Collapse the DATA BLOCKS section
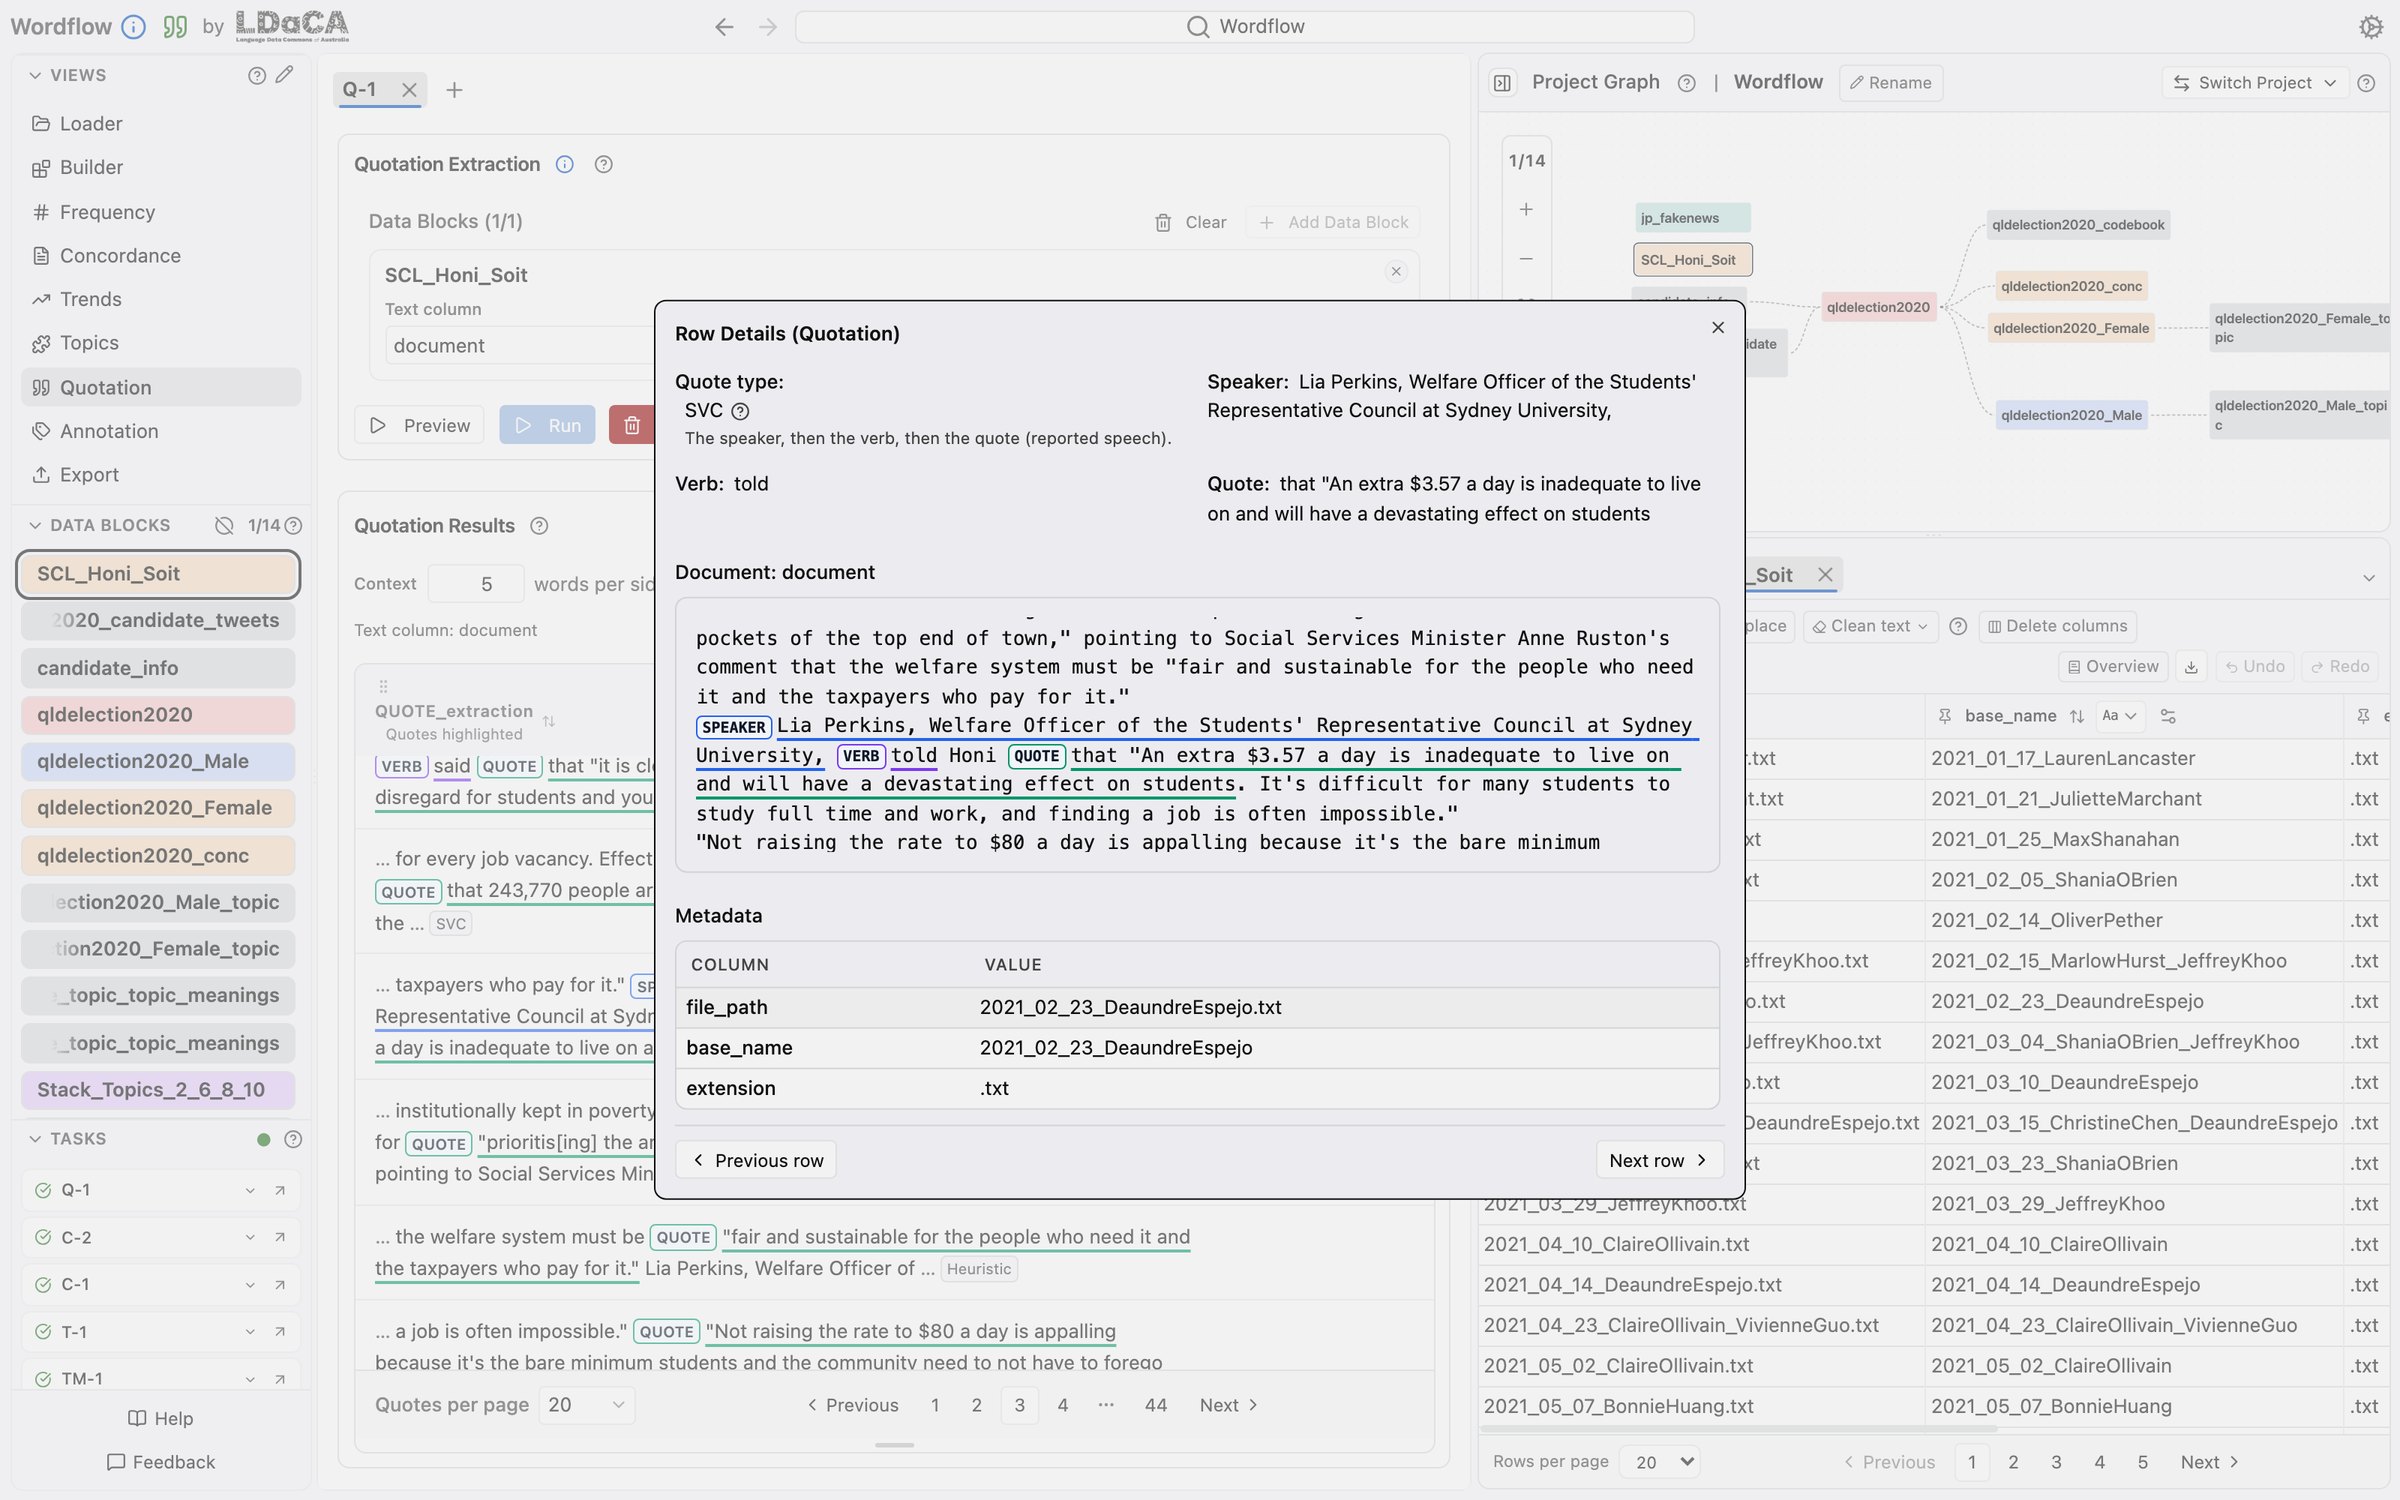Image resolution: width=2400 pixels, height=1500 pixels. pyautogui.click(x=35, y=525)
